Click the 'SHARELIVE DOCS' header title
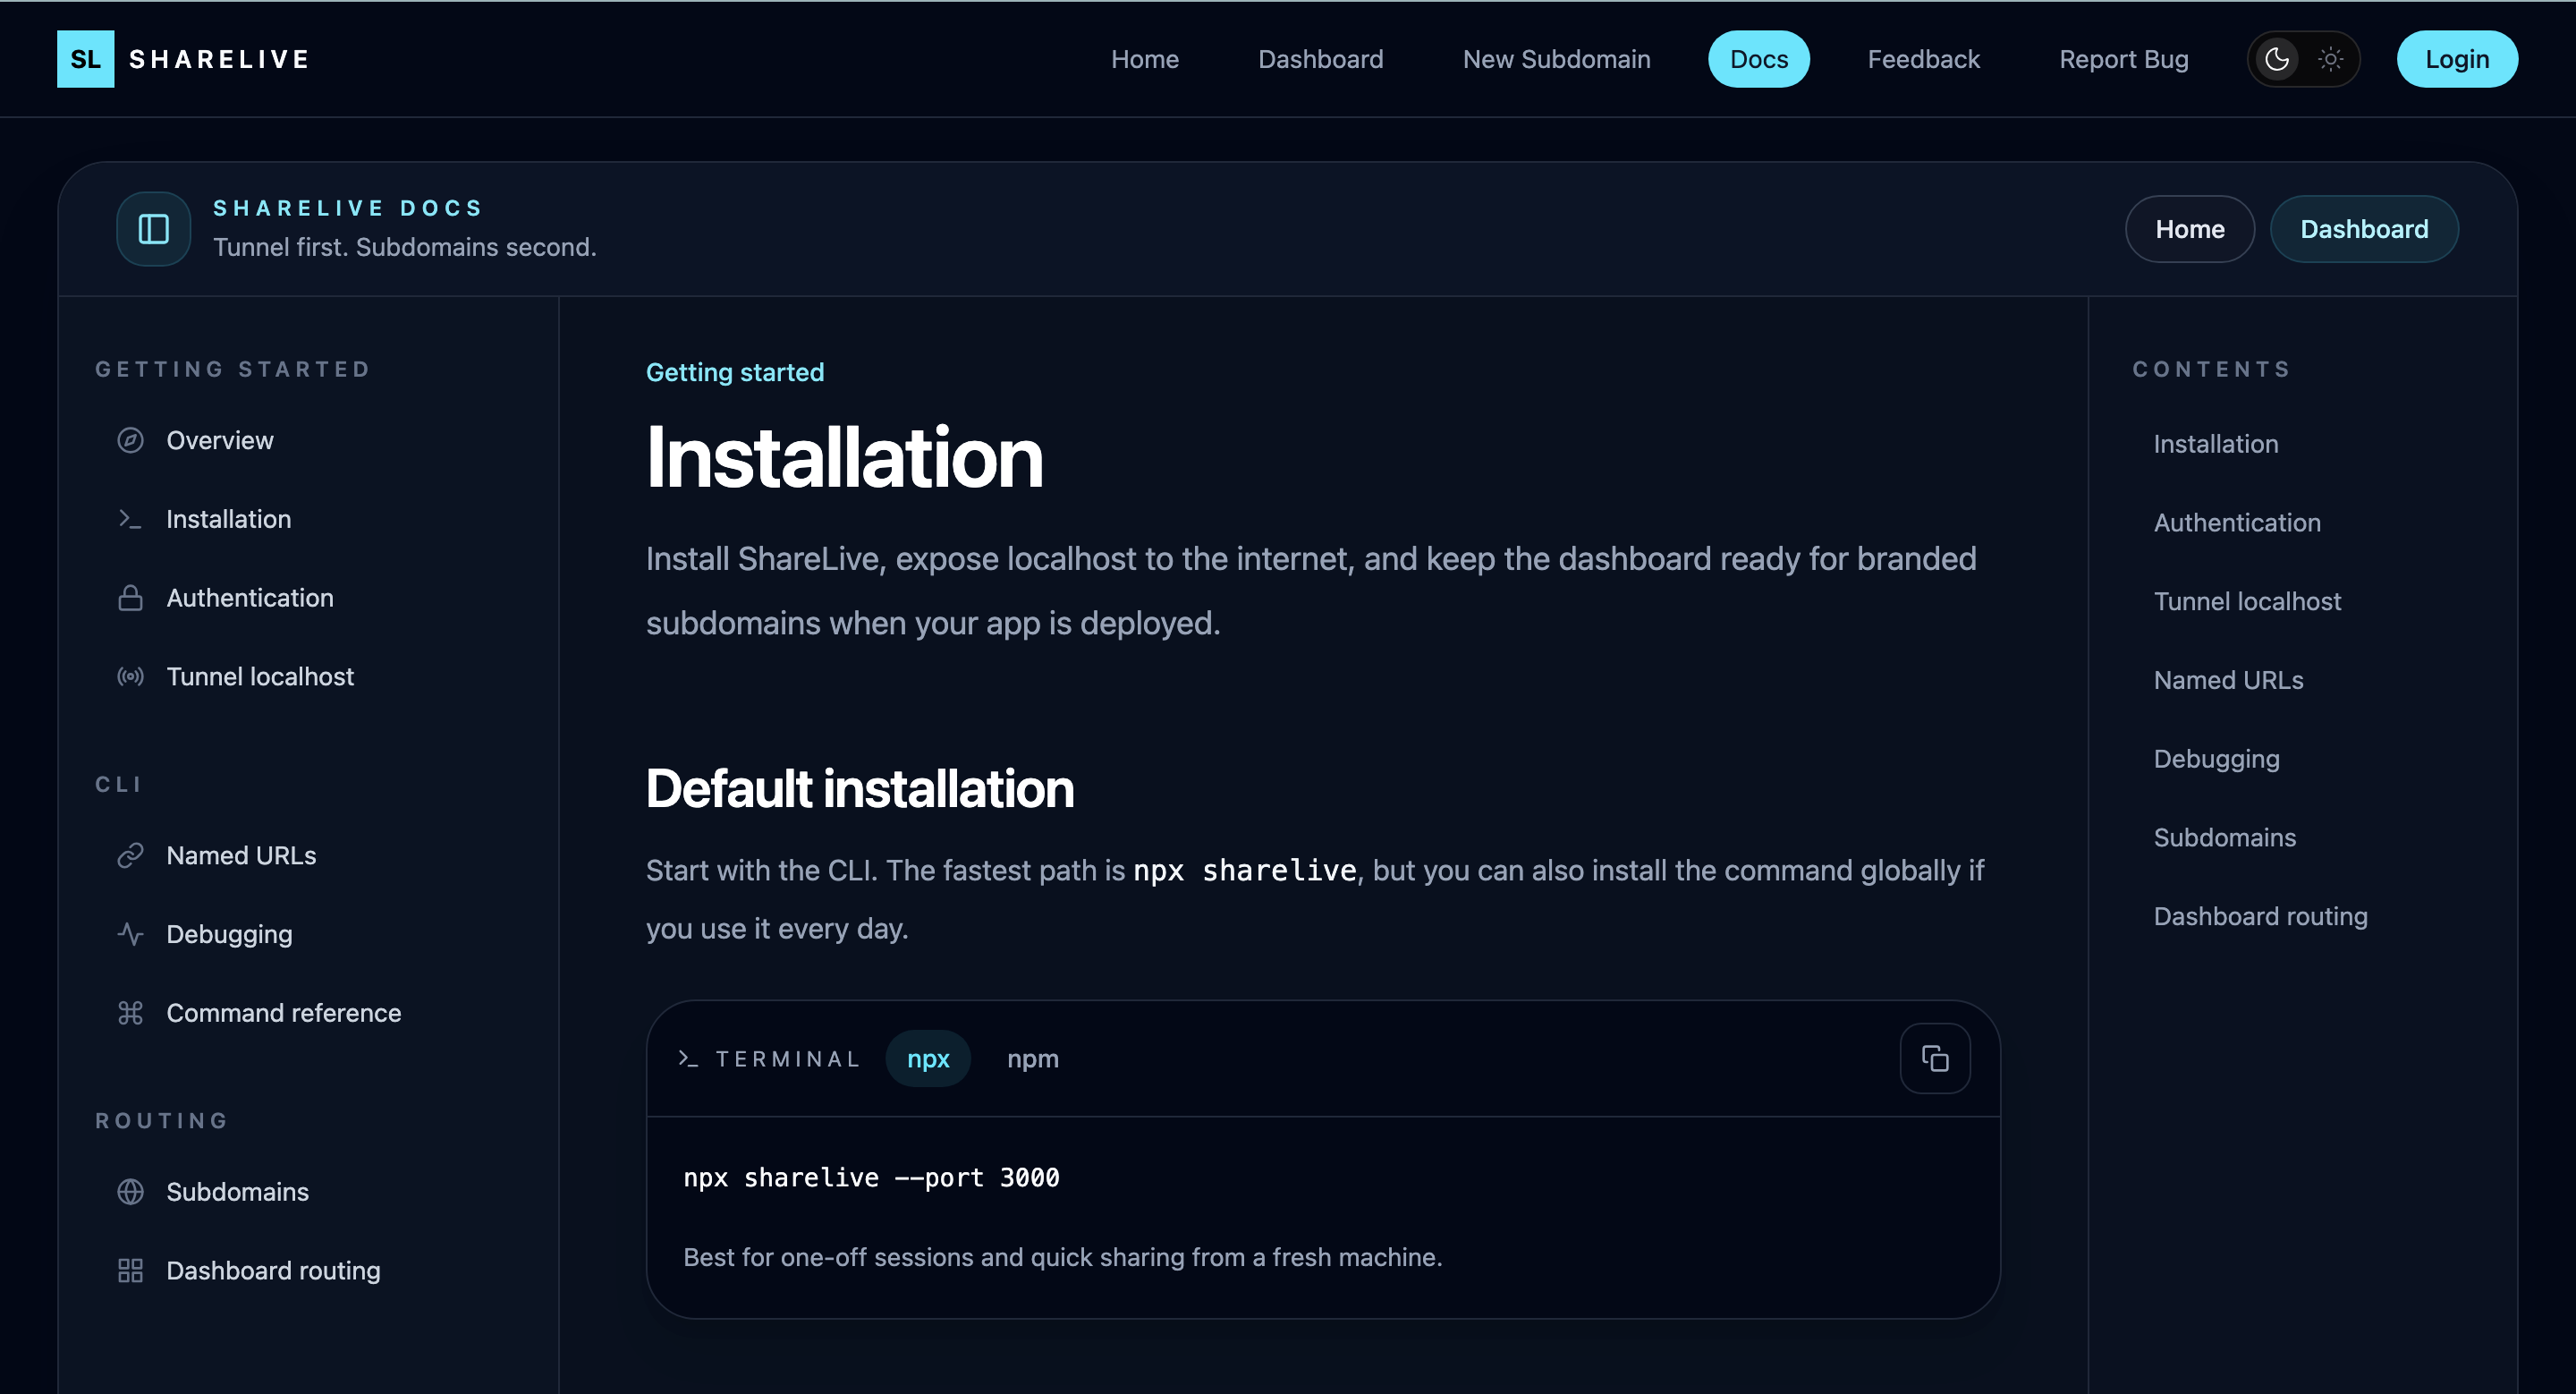Viewport: 2576px width, 1394px height. point(349,208)
